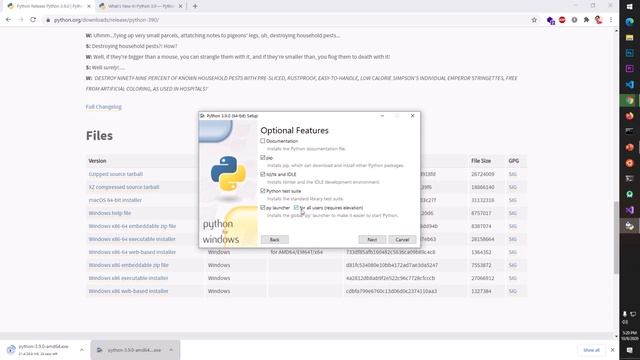Open macOS 64-bit installer link
The height and width of the screenshot is (360, 640).
[115, 200]
